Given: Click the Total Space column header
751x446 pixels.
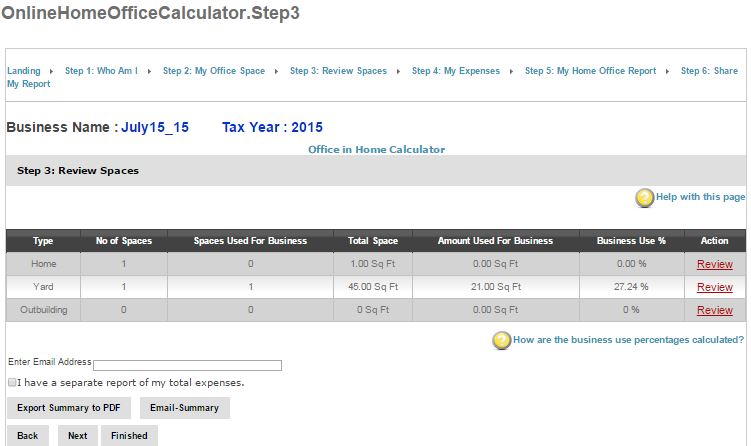Looking at the screenshot, I should pos(373,241).
